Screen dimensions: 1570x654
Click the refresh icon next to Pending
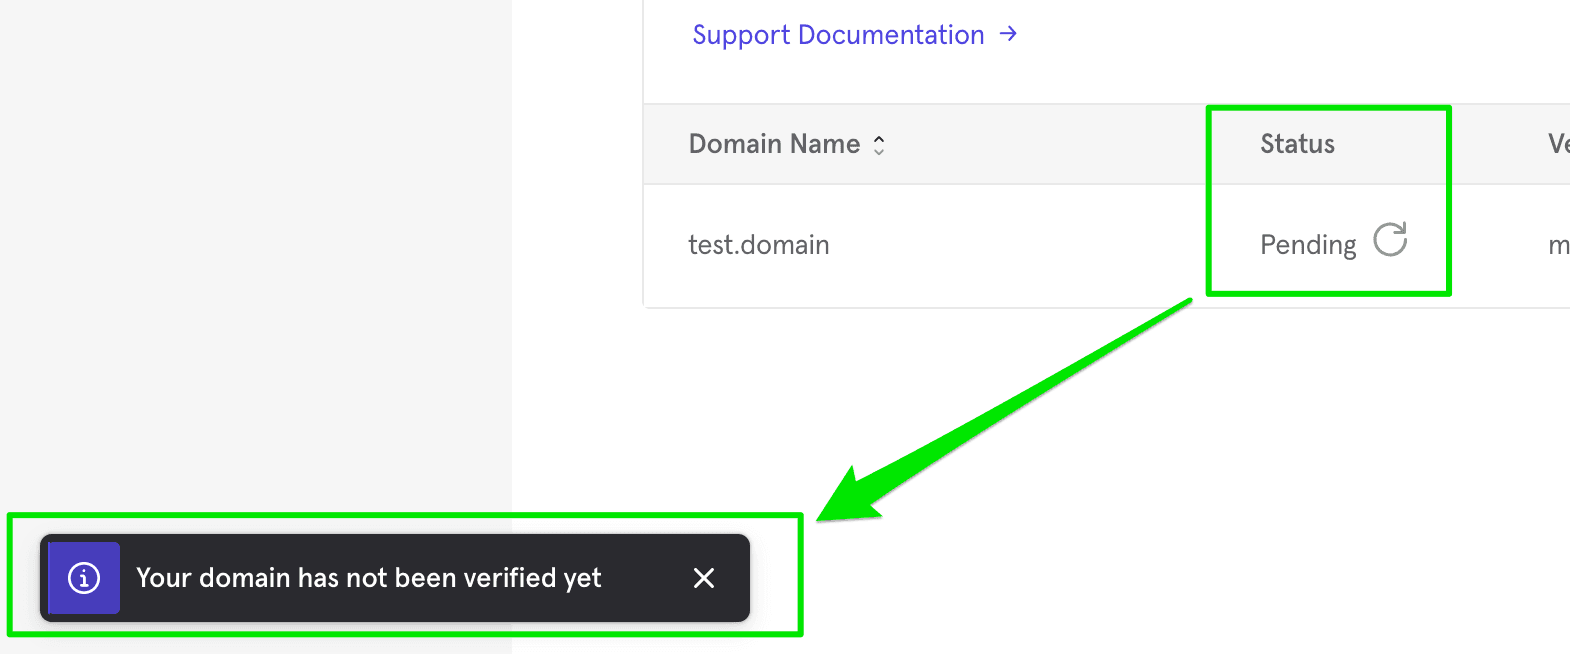[x=1390, y=240]
